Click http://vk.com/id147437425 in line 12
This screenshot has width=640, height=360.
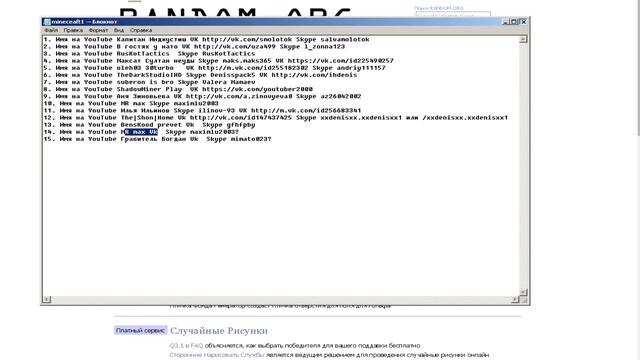[241, 118]
